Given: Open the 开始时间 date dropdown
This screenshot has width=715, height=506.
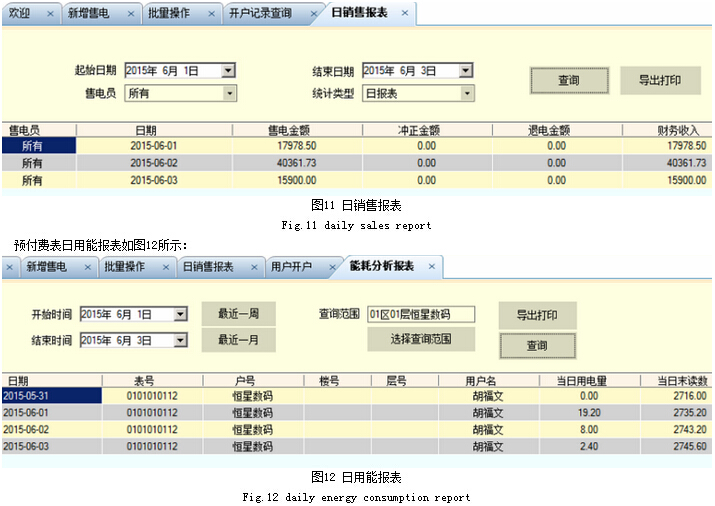Looking at the screenshot, I should coord(181,315).
